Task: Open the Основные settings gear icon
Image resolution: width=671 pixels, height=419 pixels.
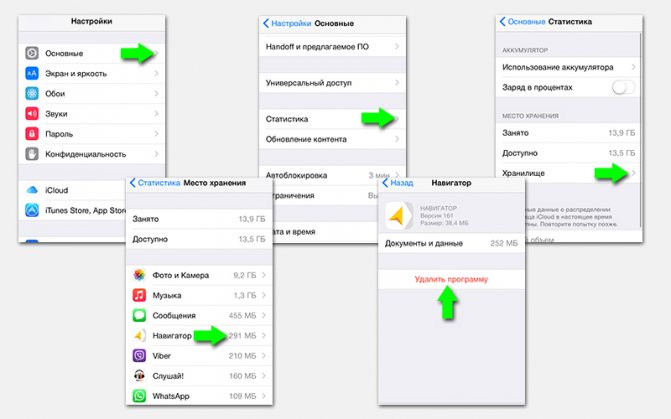Action: coord(32,53)
